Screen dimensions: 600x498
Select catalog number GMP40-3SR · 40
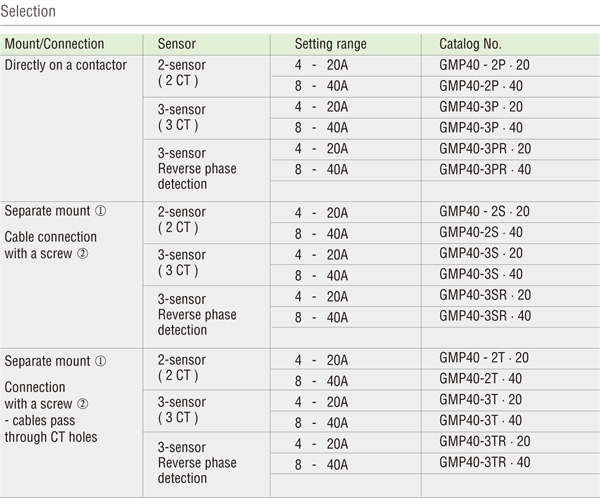pos(488,316)
